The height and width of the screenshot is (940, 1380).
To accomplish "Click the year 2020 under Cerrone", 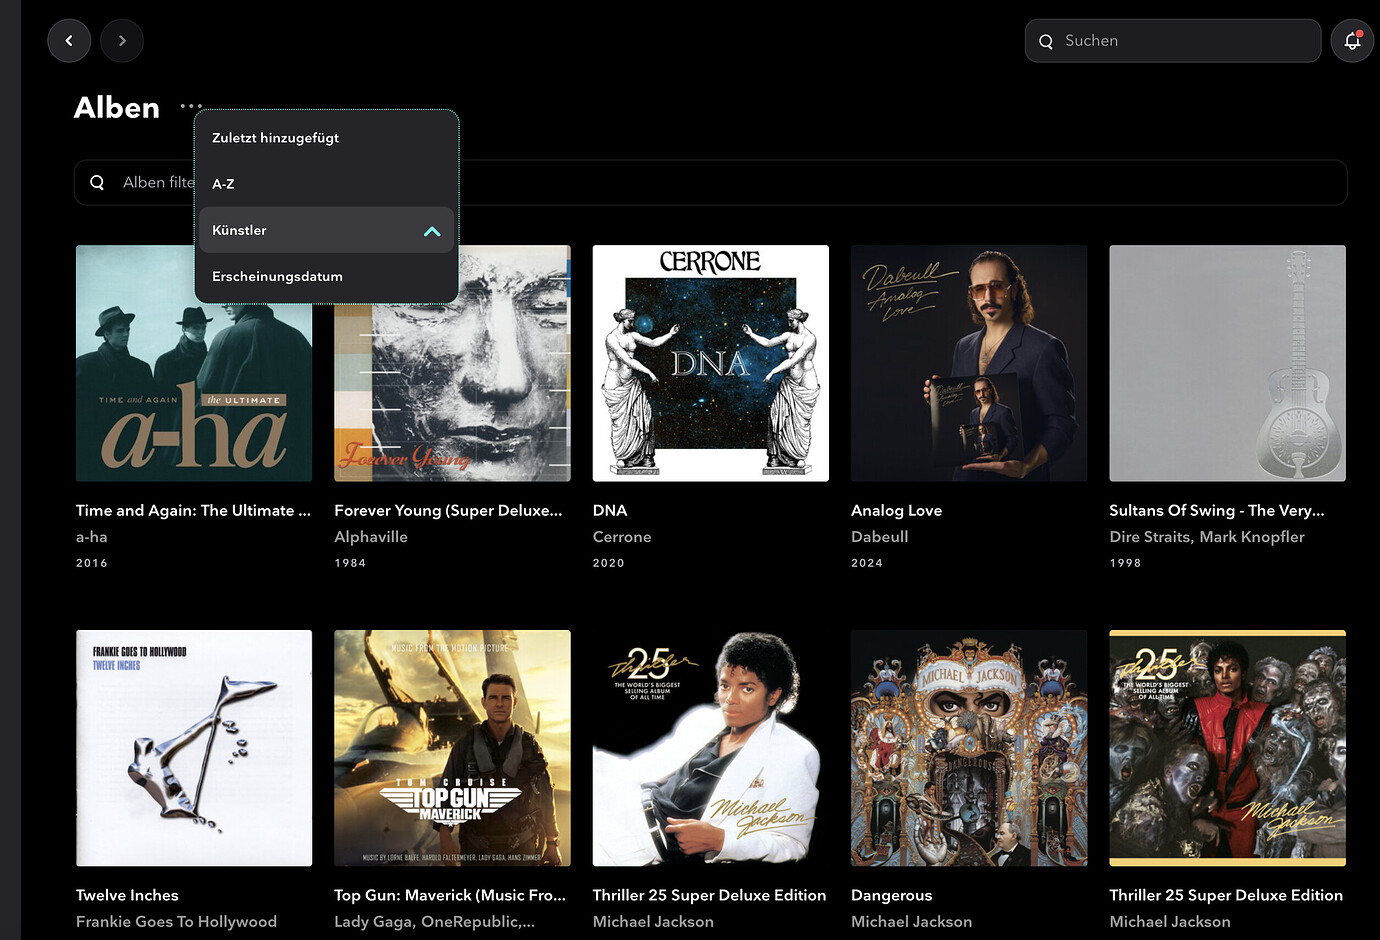I will (609, 563).
